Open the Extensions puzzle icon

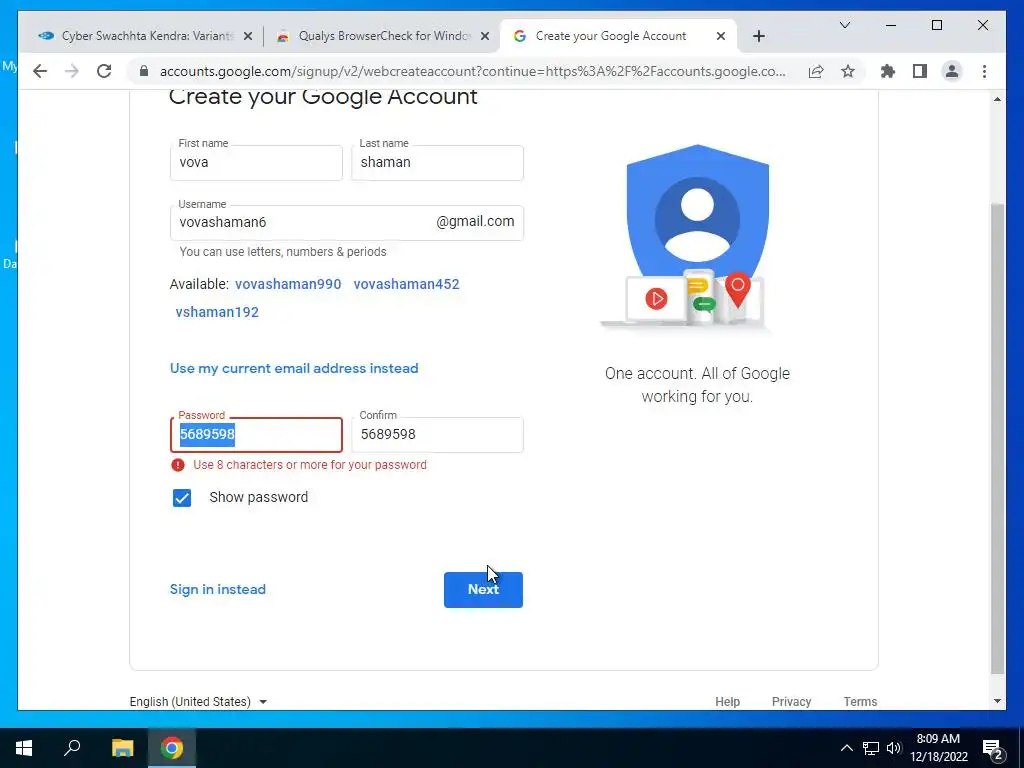pyautogui.click(x=888, y=71)
